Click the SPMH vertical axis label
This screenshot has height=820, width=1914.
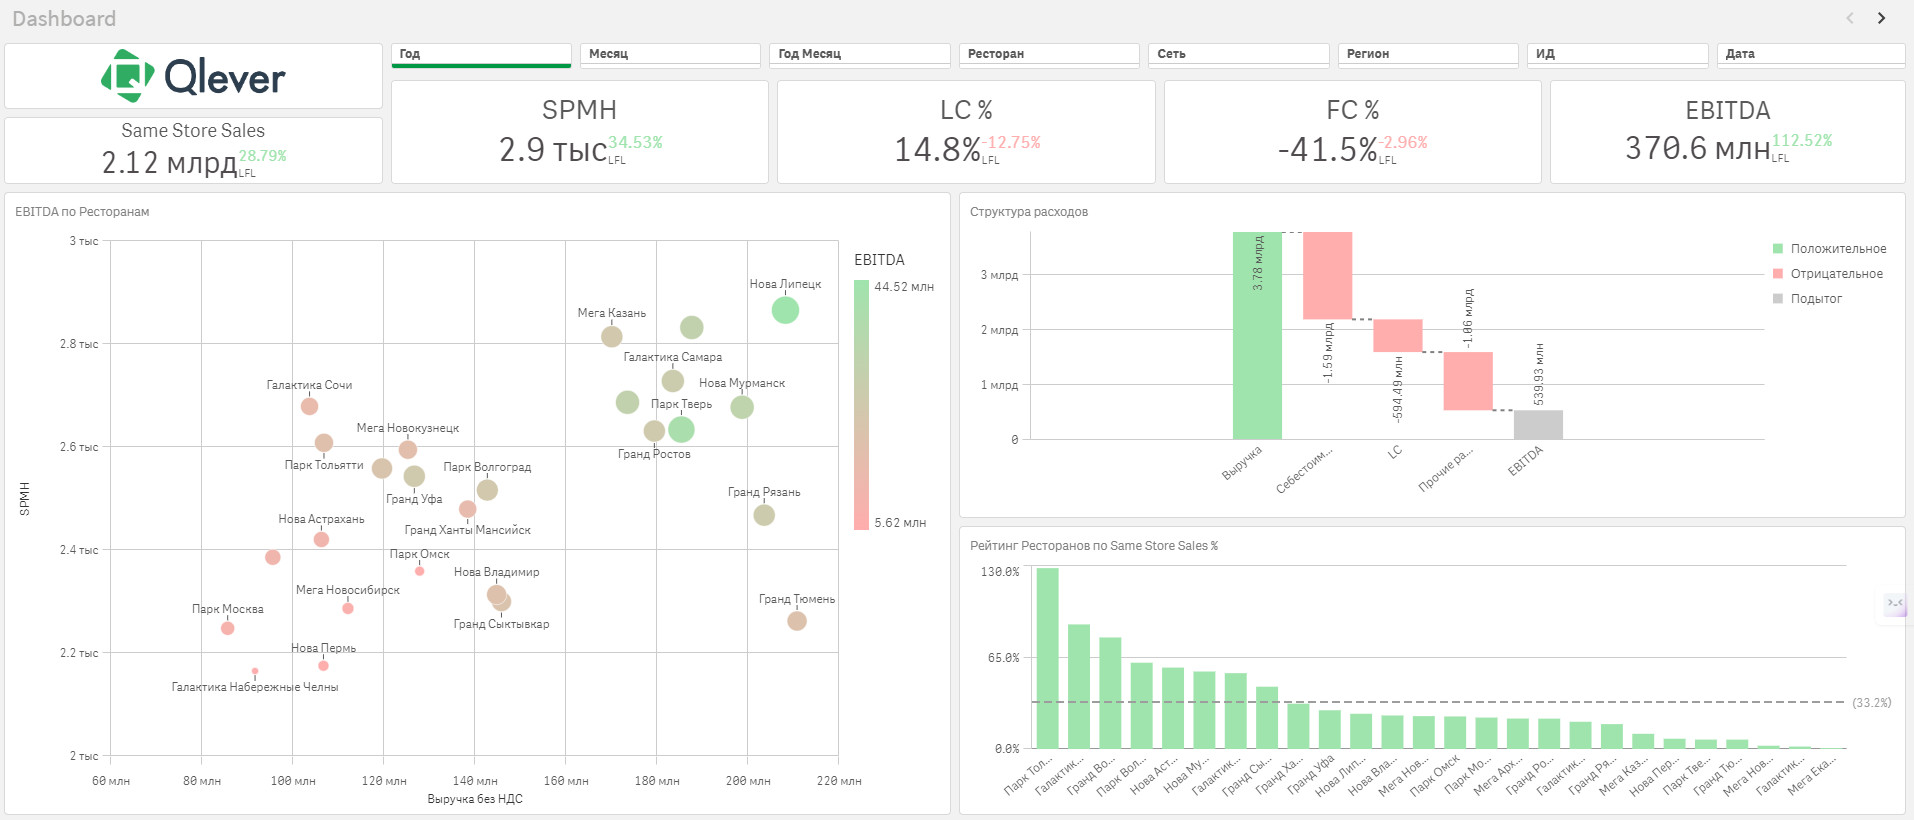tap(25, 499)
